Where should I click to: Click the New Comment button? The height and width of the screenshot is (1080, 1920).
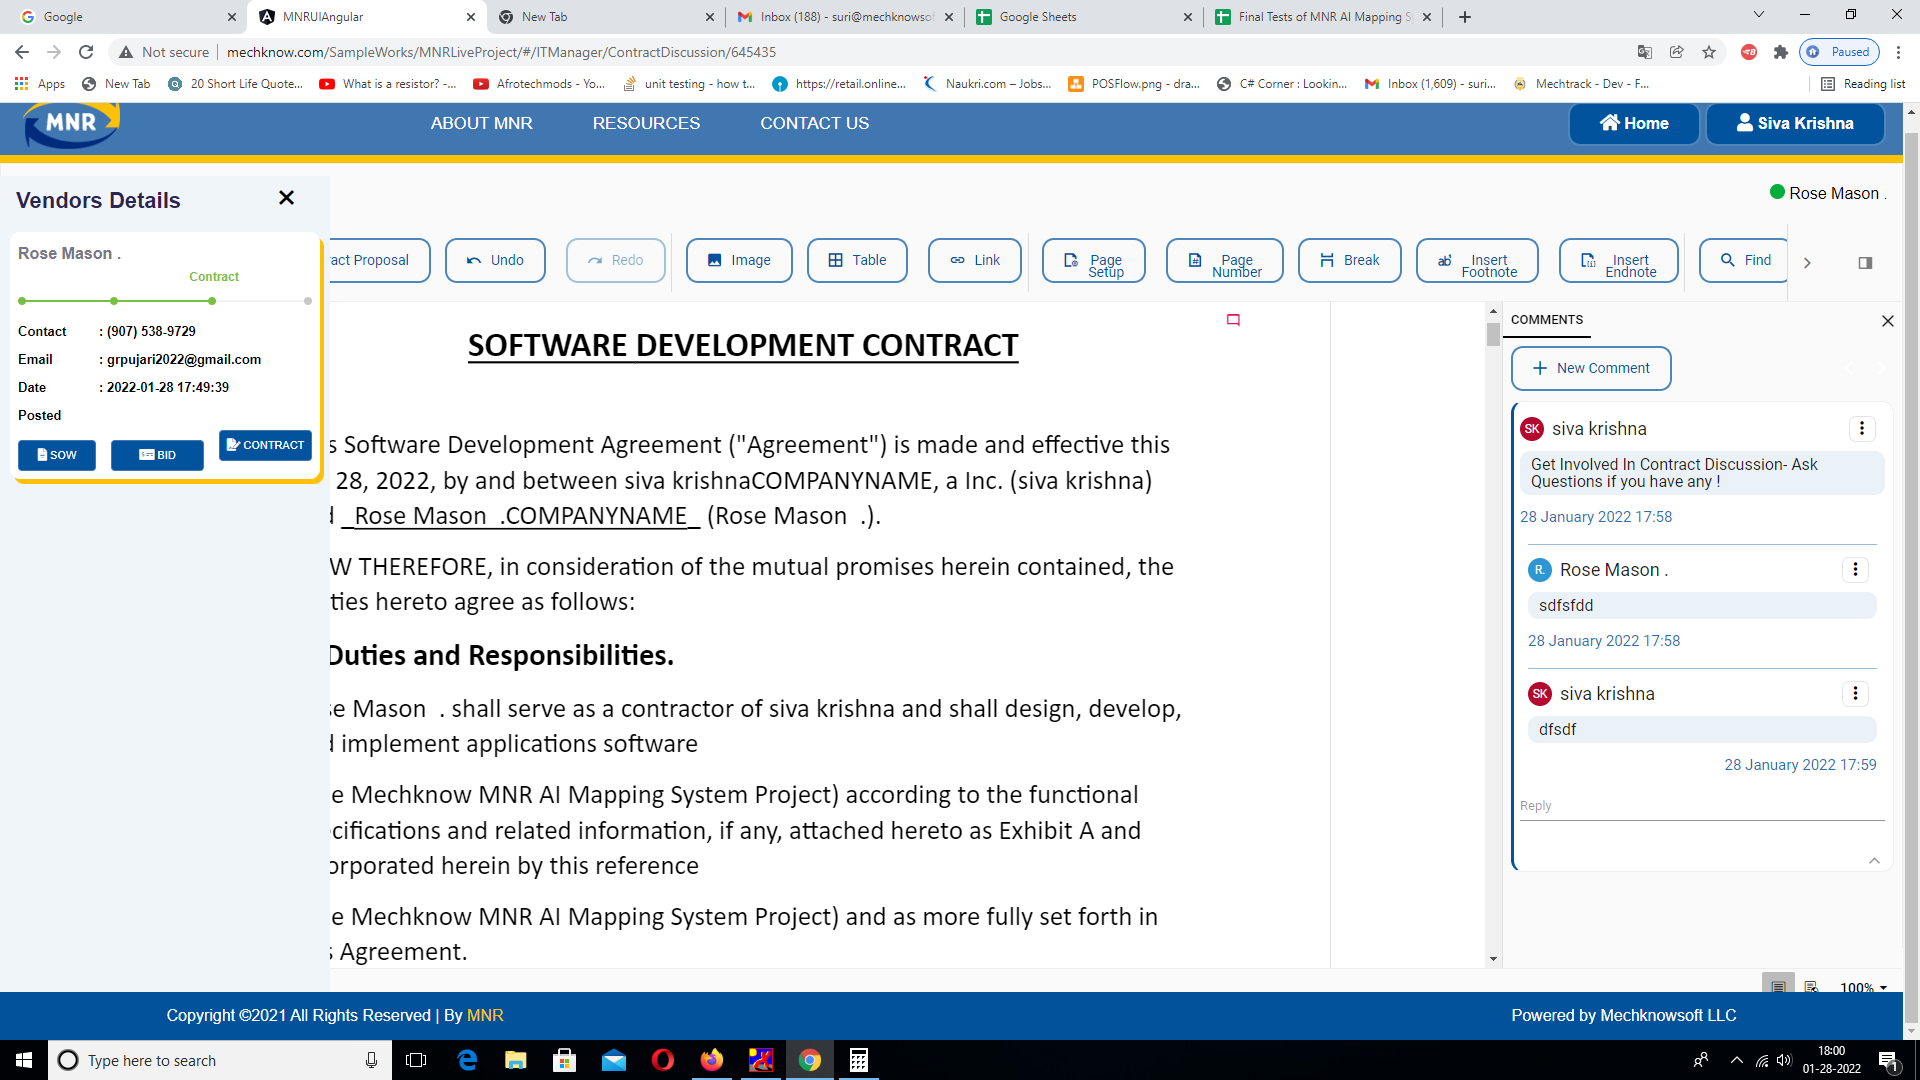(x=1590, y=368)
